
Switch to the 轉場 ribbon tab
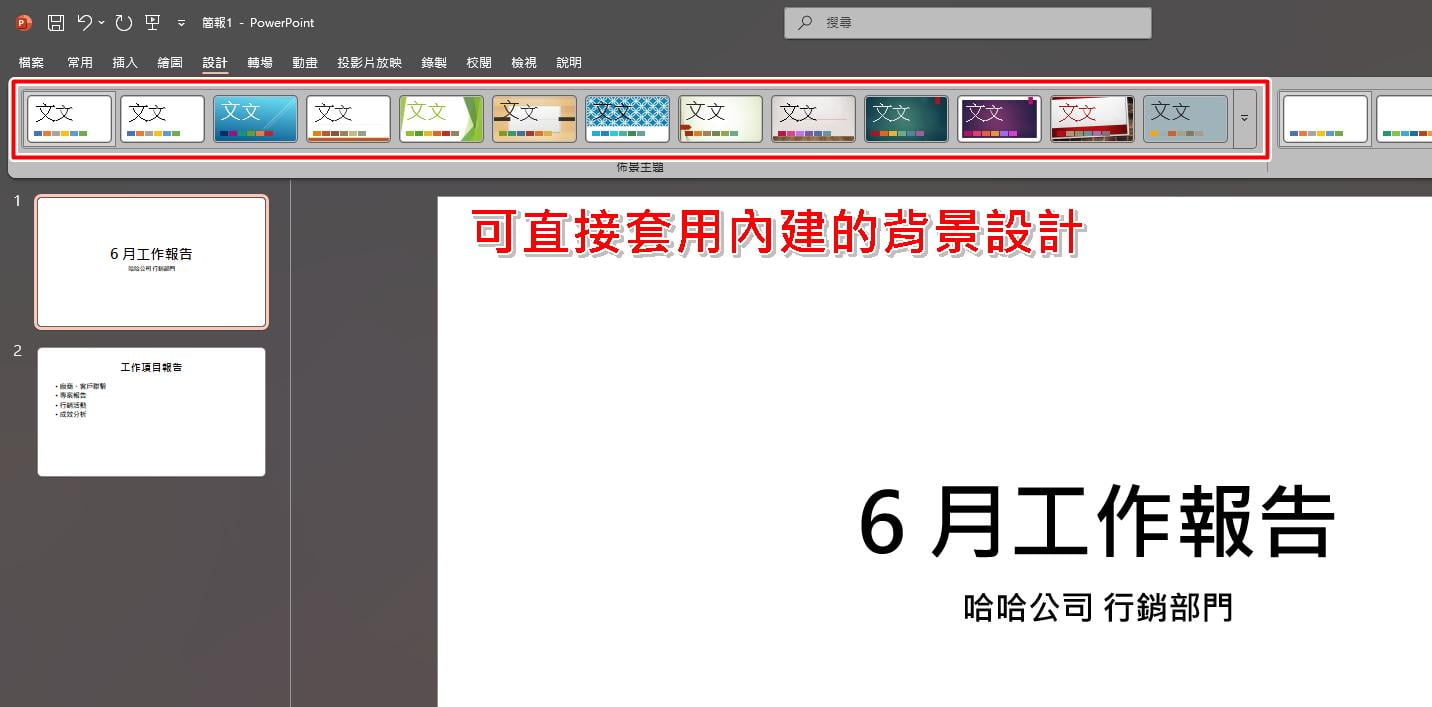click(x=260, y=62)
